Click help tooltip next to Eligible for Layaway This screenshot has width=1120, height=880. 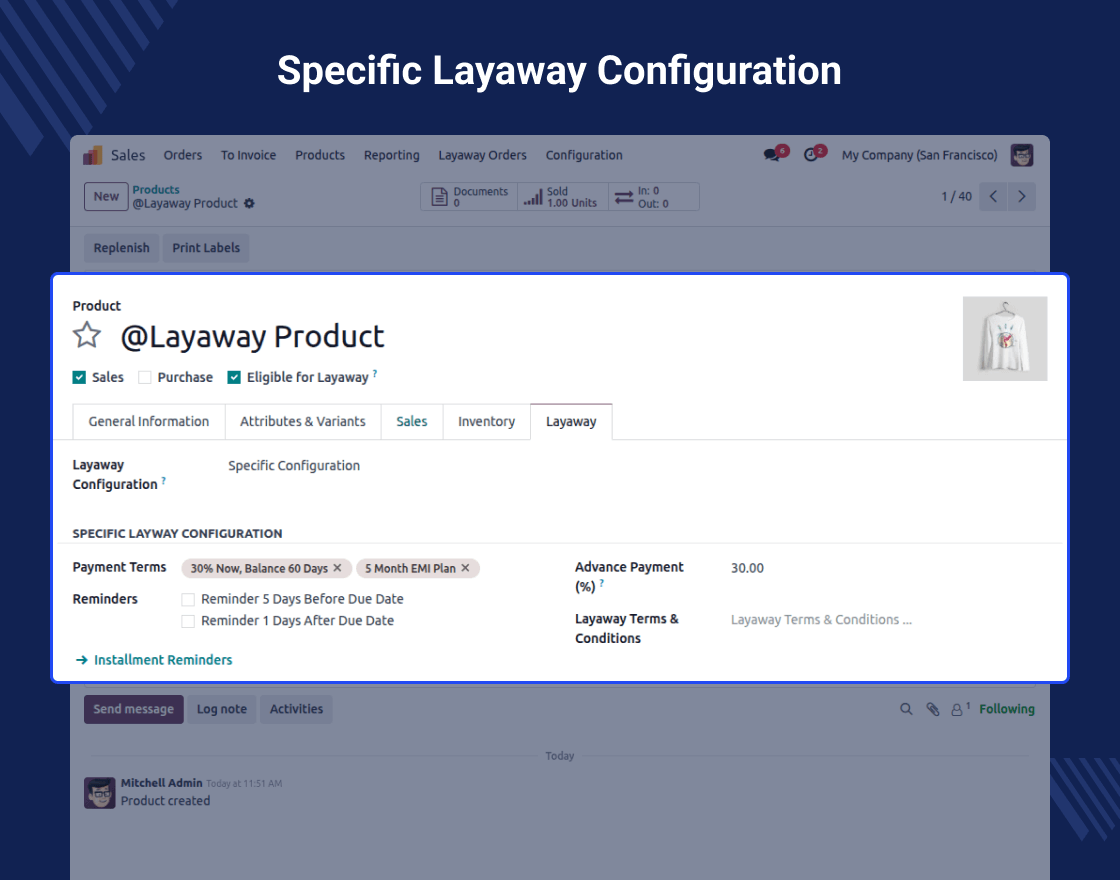click(x=375, y=373)
